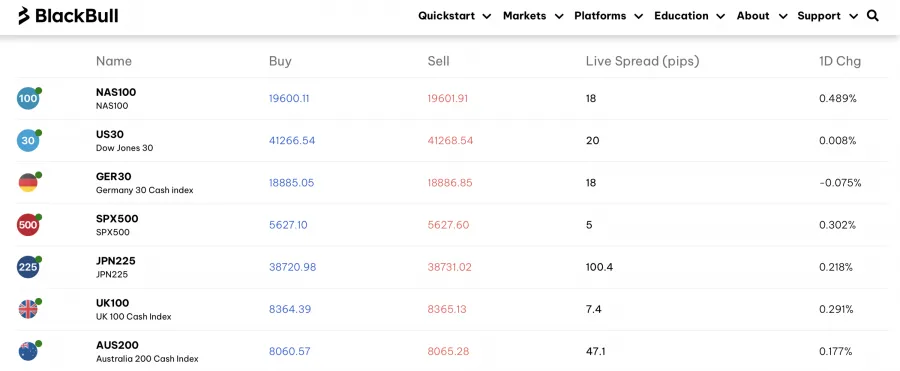Expand the About chevron

click(782, 17)
